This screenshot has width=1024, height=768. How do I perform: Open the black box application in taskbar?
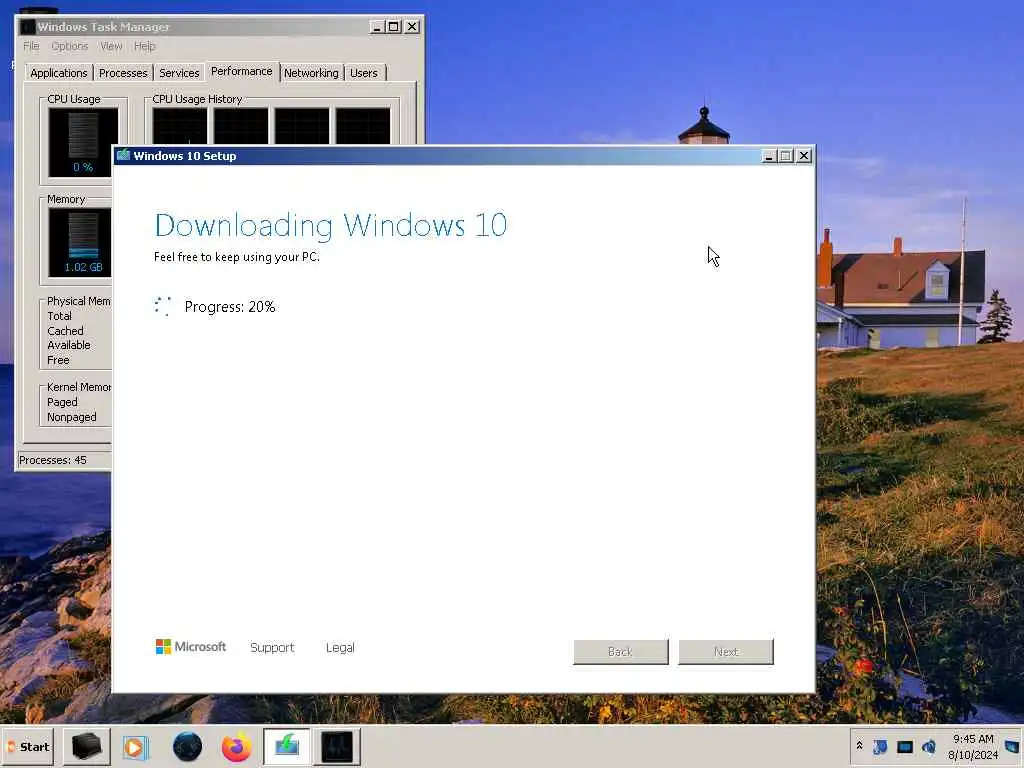coord(86,746)
